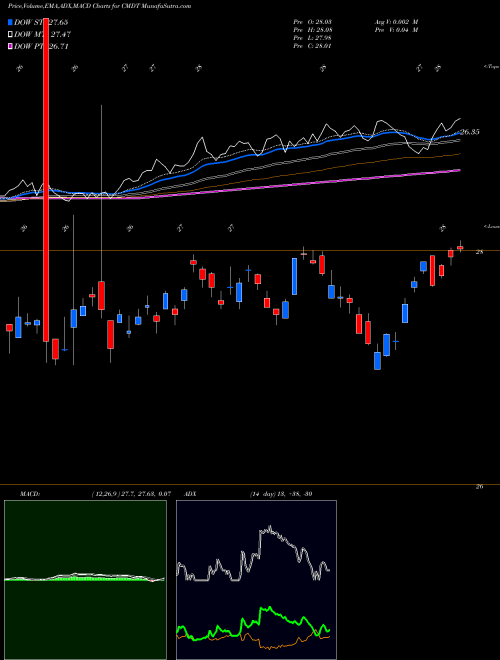Click the 26 price axis label
The width and height of the screenshot is (500, 660).
click(479, 487)
